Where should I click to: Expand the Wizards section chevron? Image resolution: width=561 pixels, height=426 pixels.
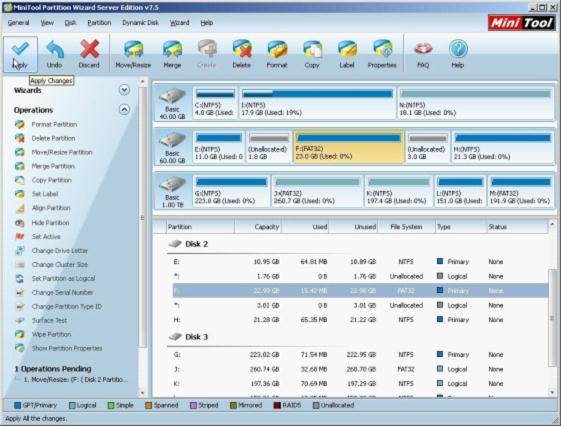coord(124,90)
